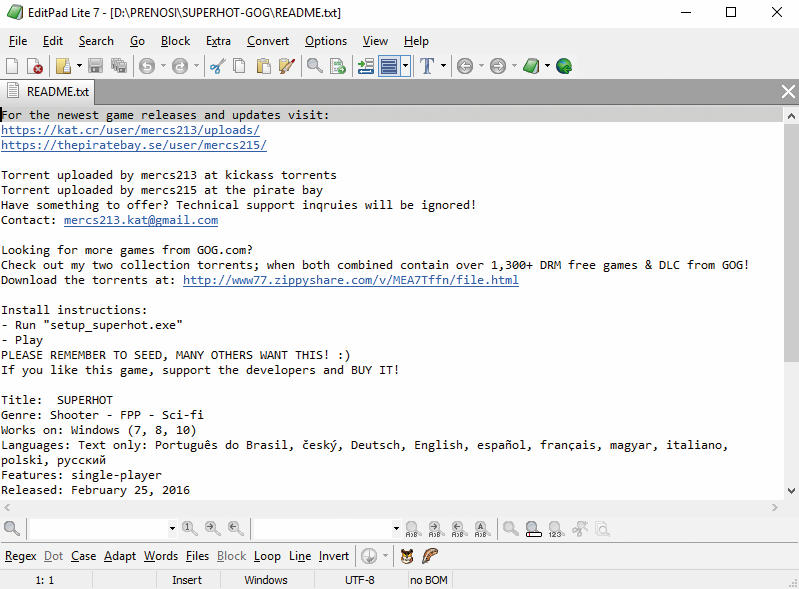
Task: Open the Extra menu
Action: (218, 41)
